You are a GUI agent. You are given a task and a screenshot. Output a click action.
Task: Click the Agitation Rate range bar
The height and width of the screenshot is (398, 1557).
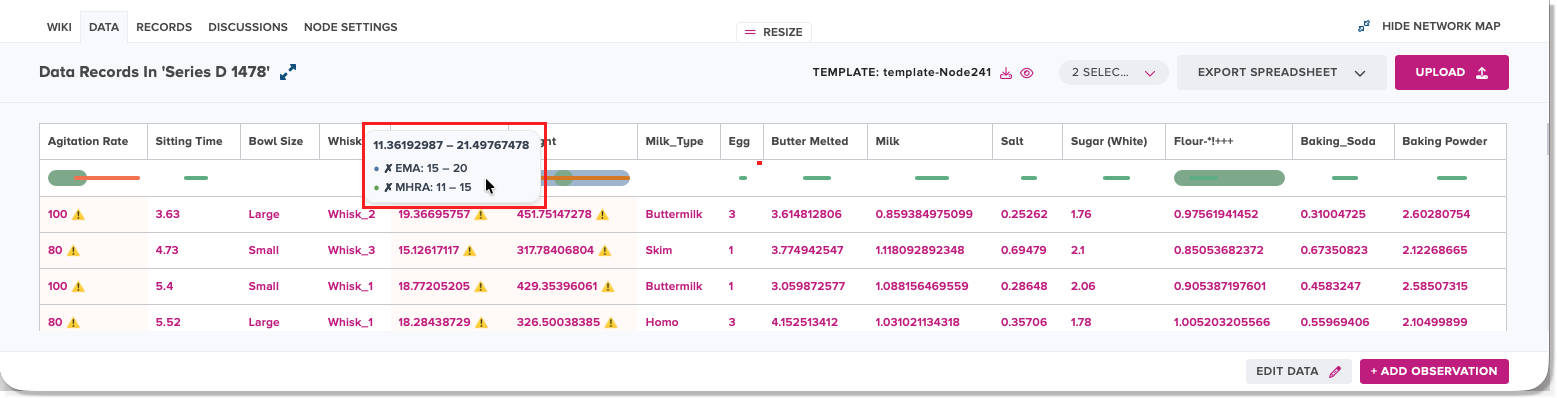[x=94, y=178]
